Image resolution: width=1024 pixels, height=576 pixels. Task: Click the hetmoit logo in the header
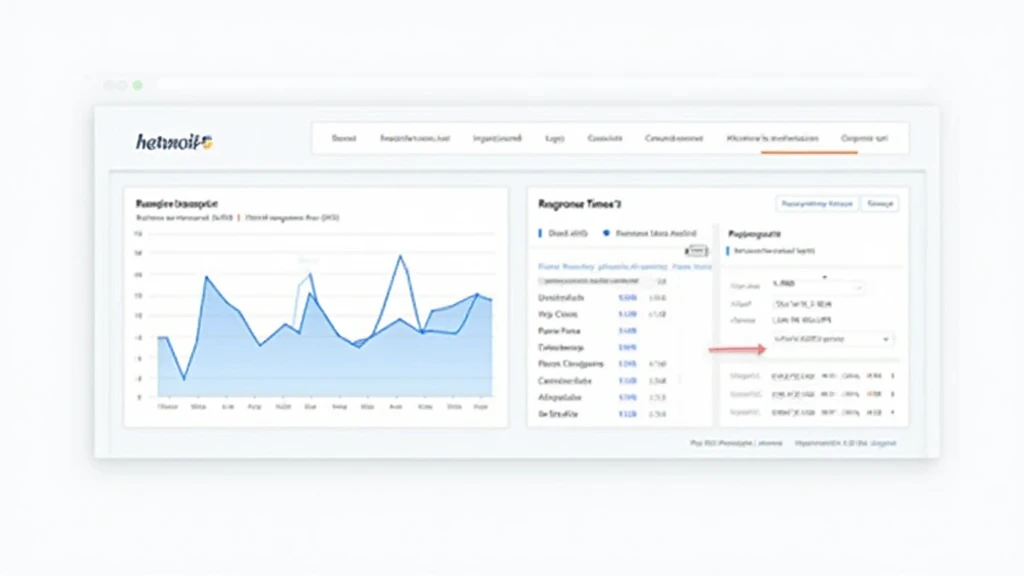click(174, 142)
